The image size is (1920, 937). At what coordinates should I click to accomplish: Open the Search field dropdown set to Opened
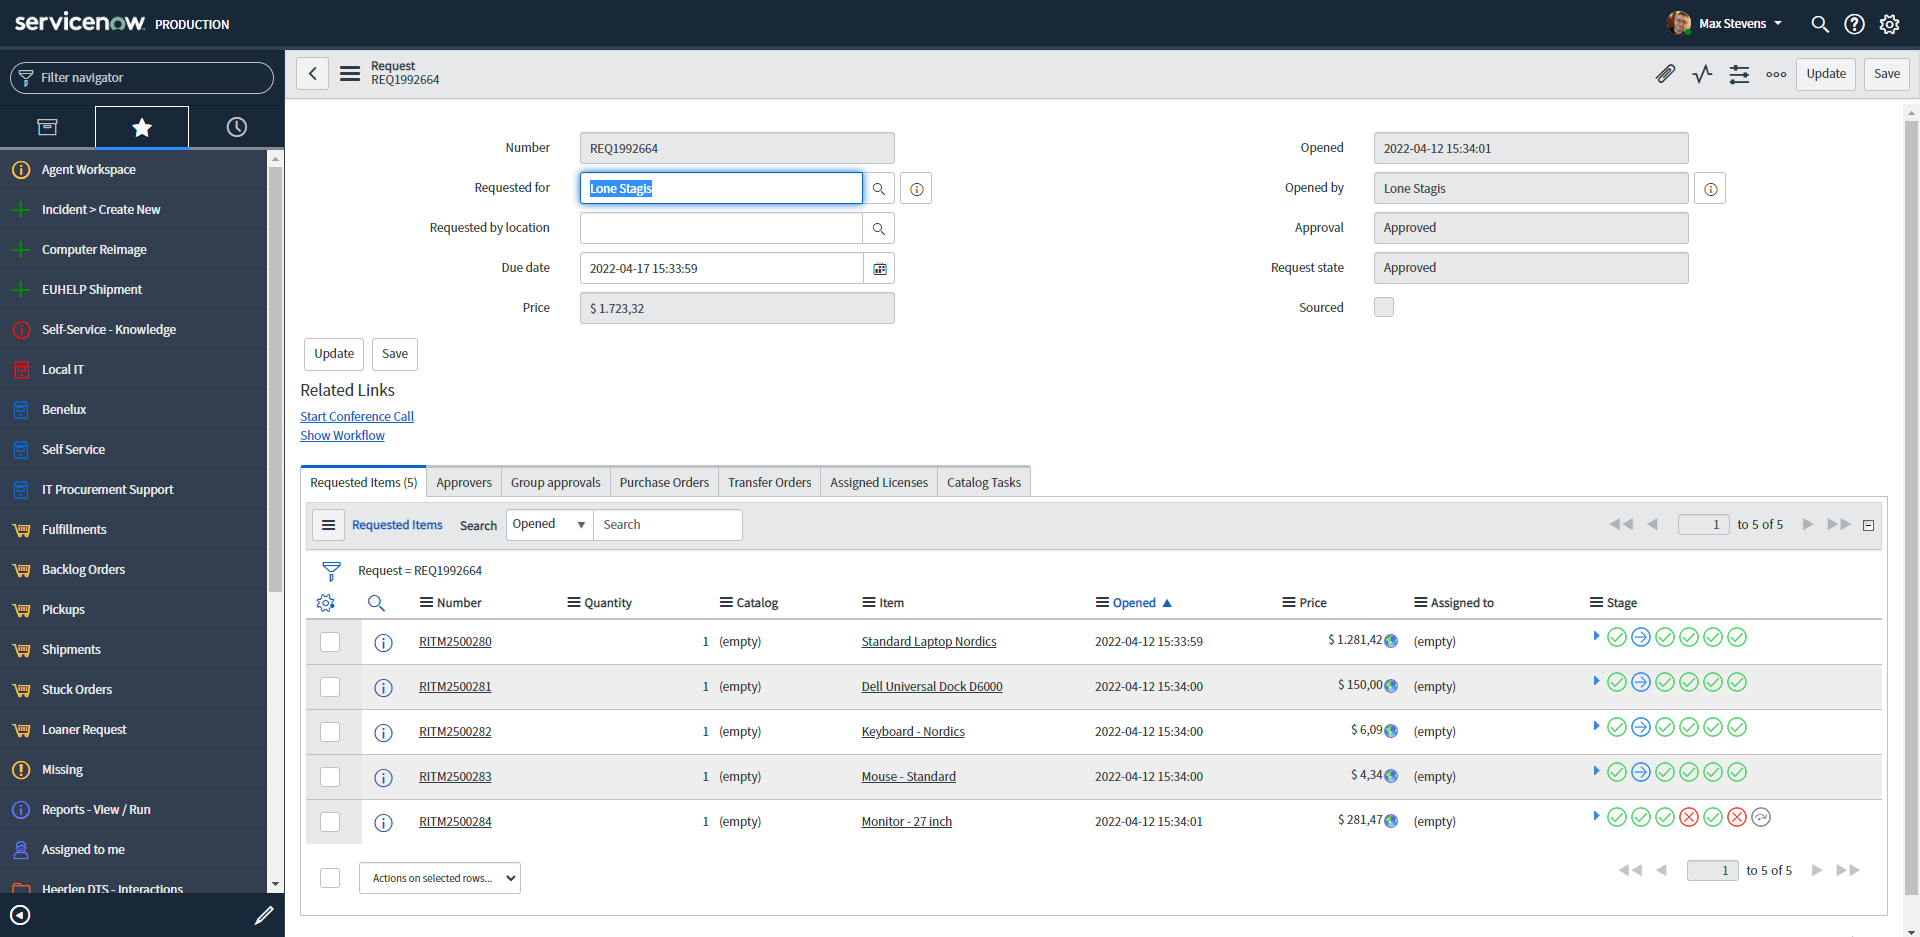coord(549,525)
